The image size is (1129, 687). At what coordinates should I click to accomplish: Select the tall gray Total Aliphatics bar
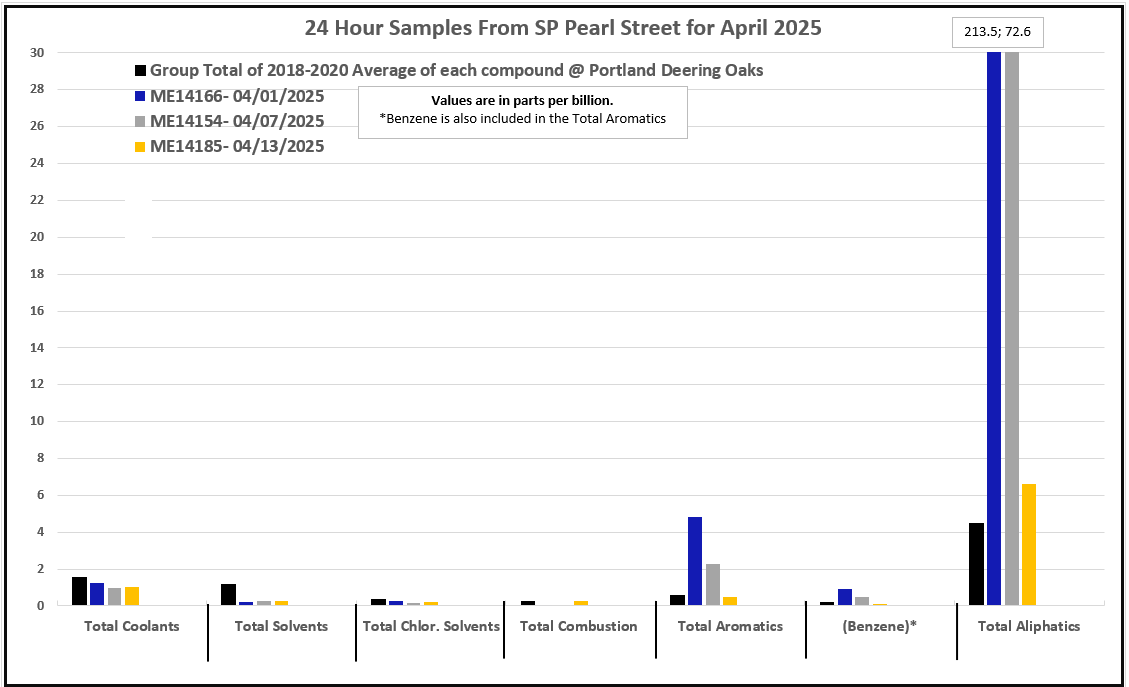pos(1012,328)
